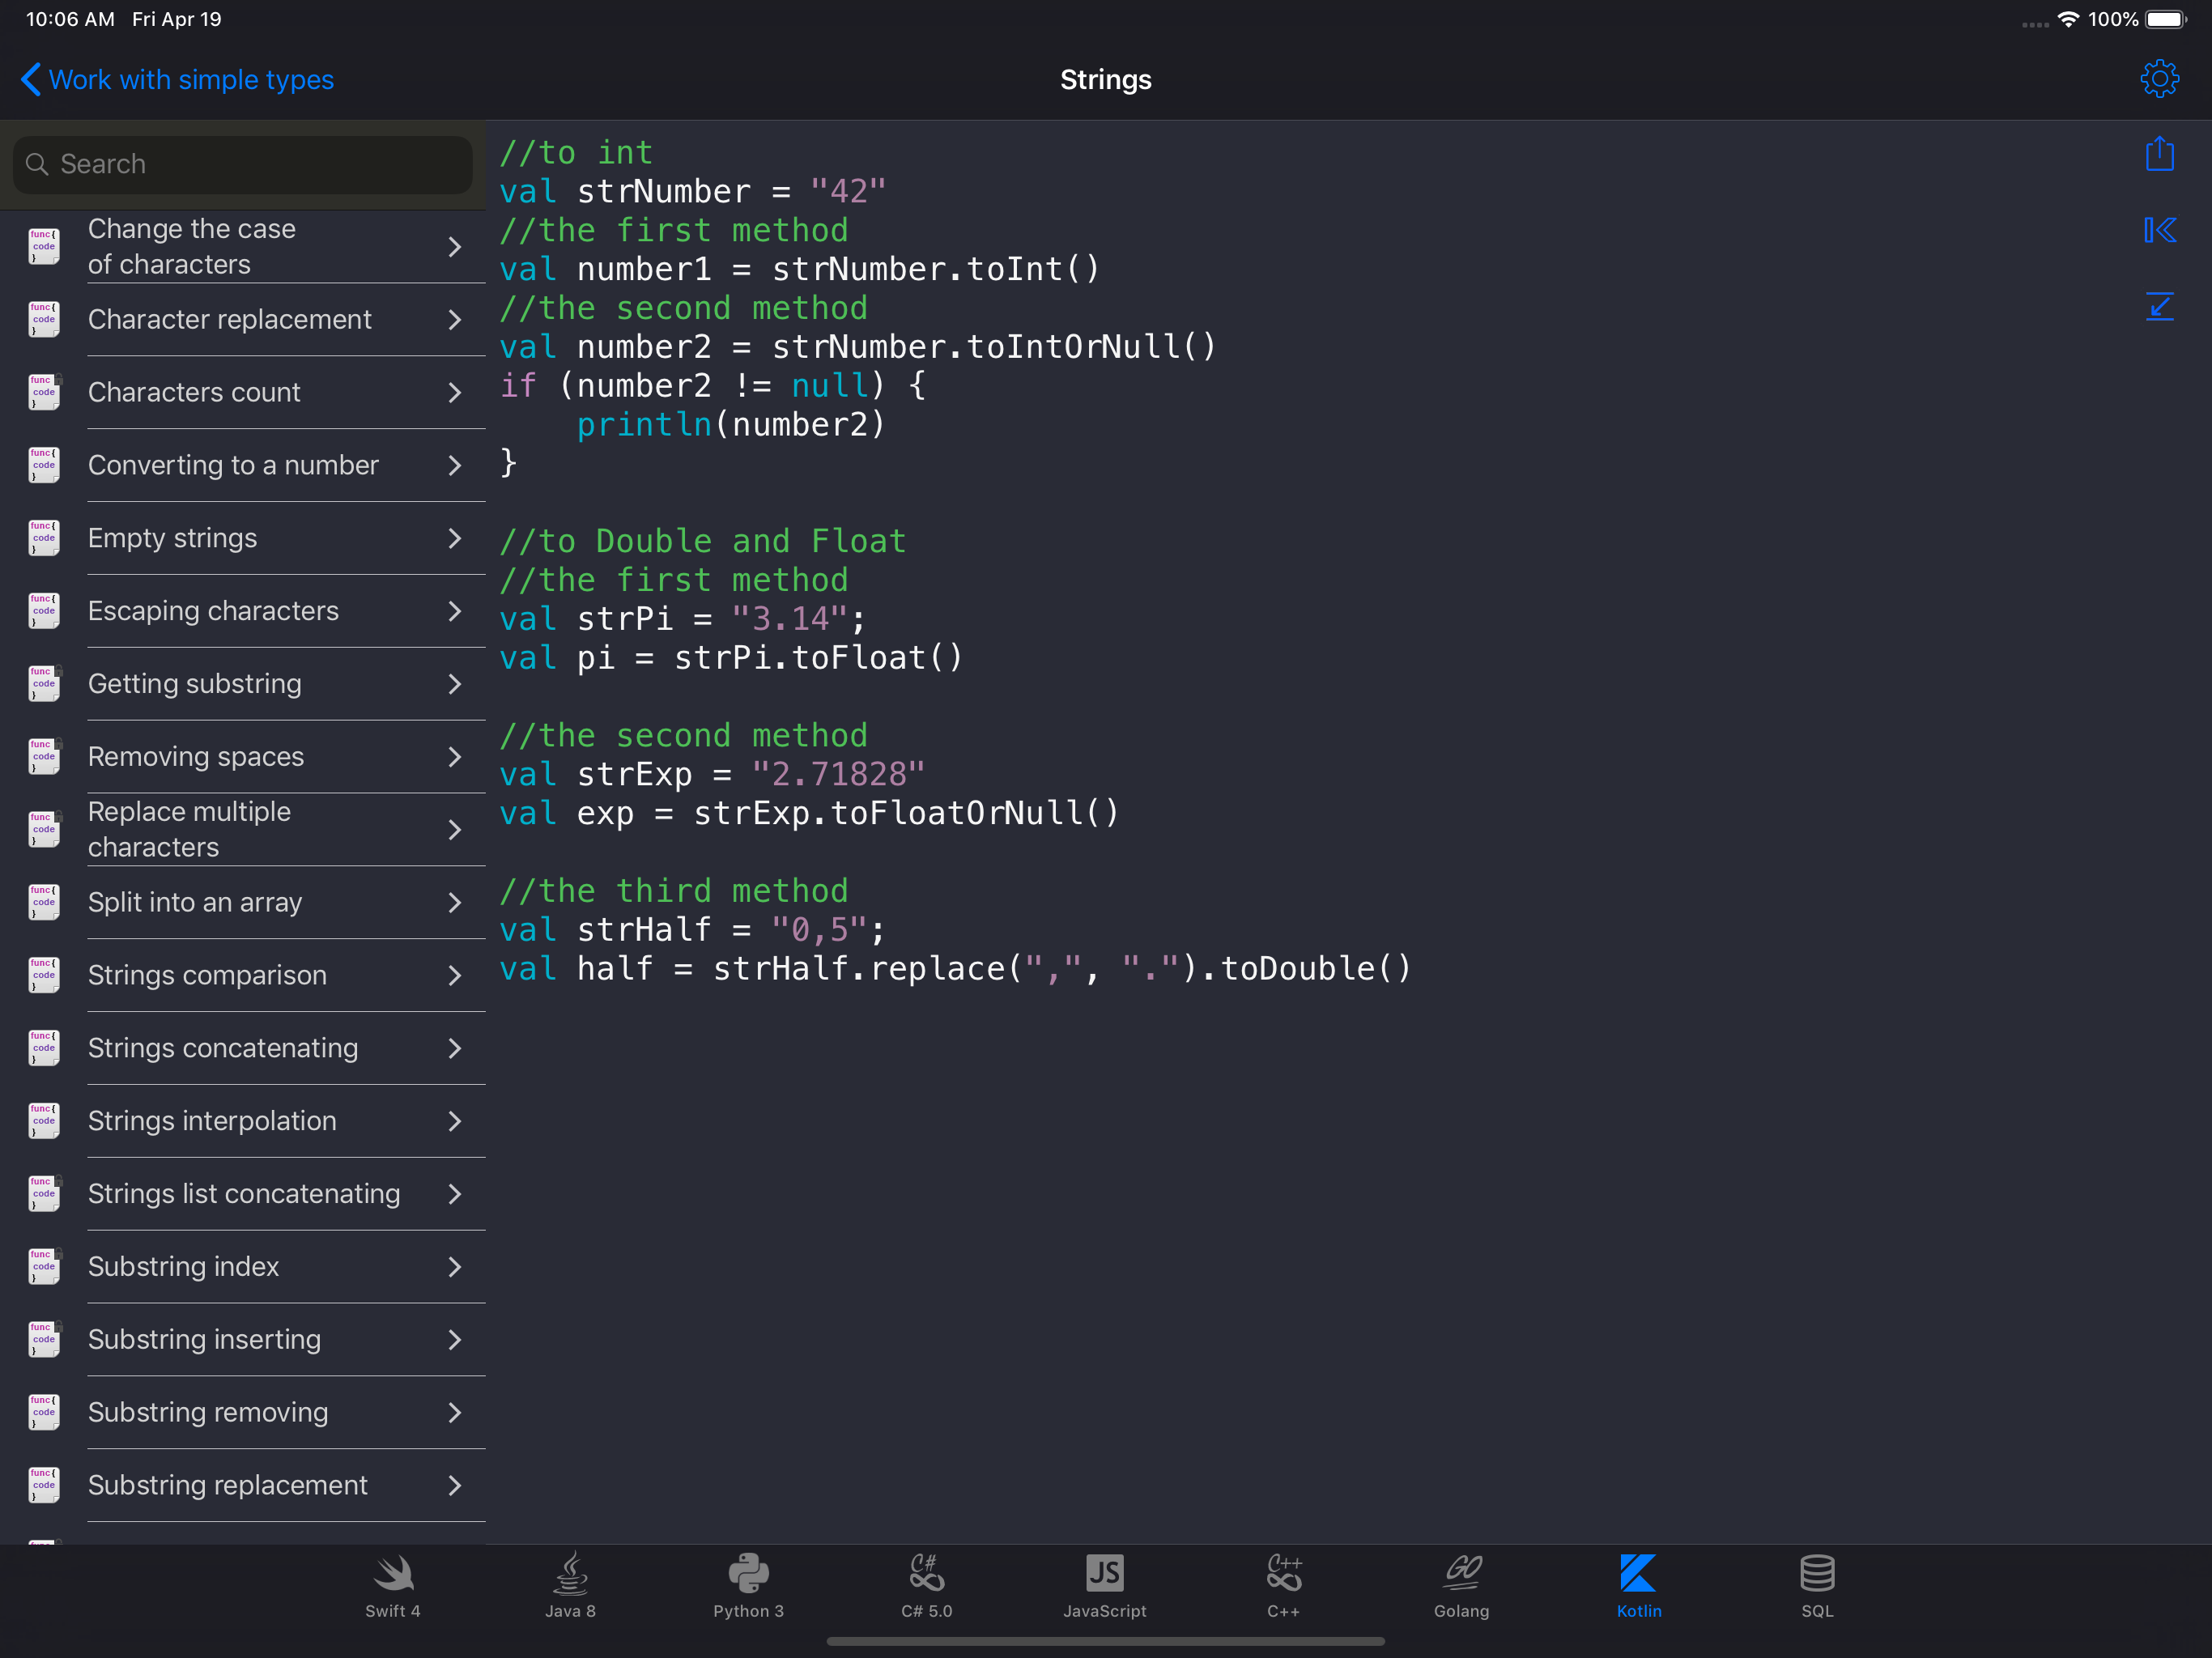
Task: Open the SQL tab
Action: coord(1817,1585)
